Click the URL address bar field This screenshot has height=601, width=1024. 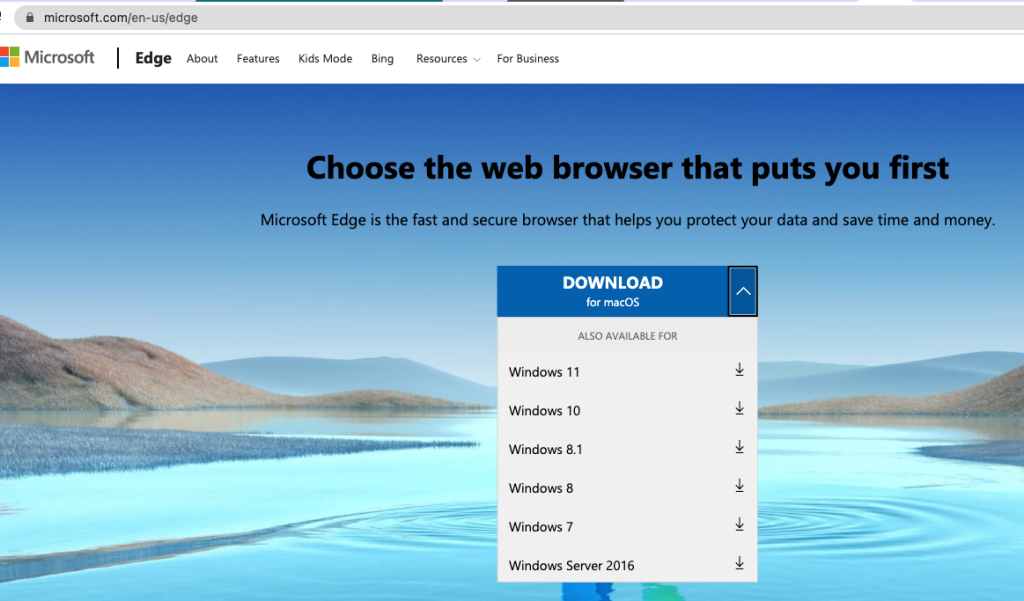point(500,17)
